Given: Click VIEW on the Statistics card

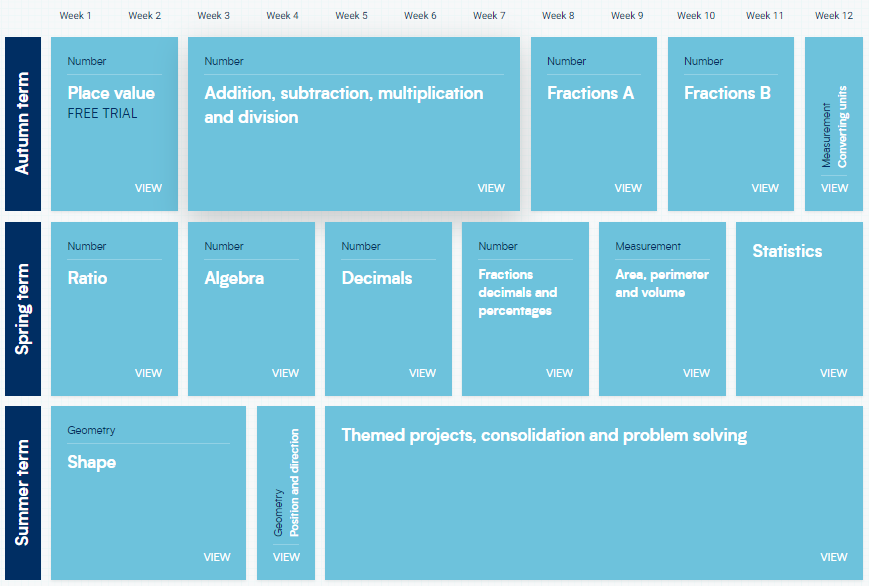Looking at the screenshot, I should point(833,373).
